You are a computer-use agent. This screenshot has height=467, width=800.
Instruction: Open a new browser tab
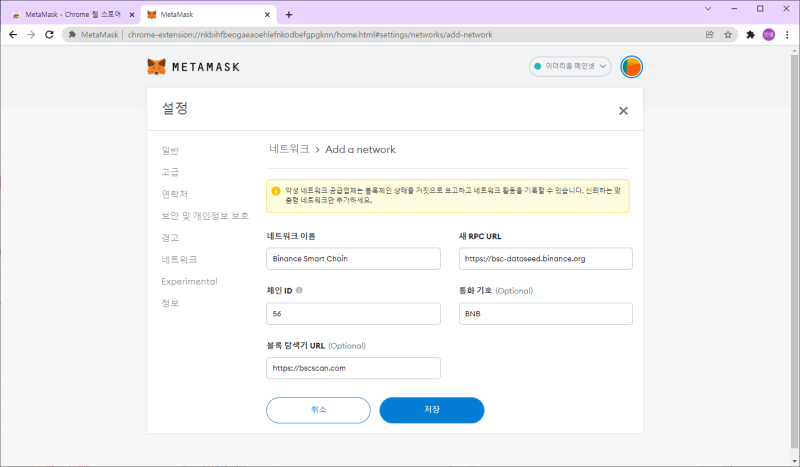[289, 15]
